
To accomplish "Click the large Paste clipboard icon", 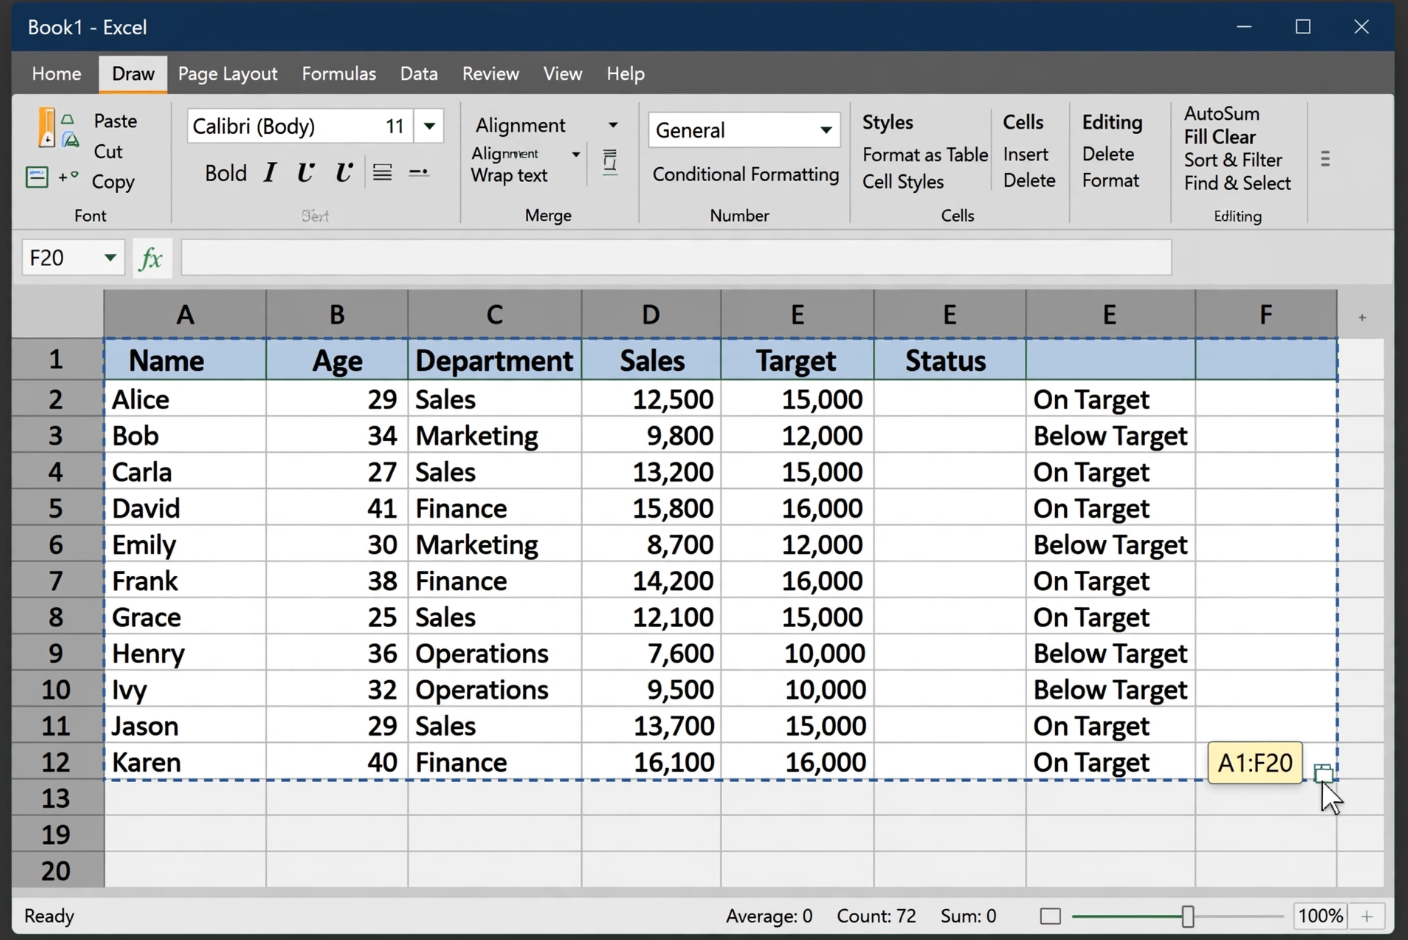I will [x=46, y=129].
